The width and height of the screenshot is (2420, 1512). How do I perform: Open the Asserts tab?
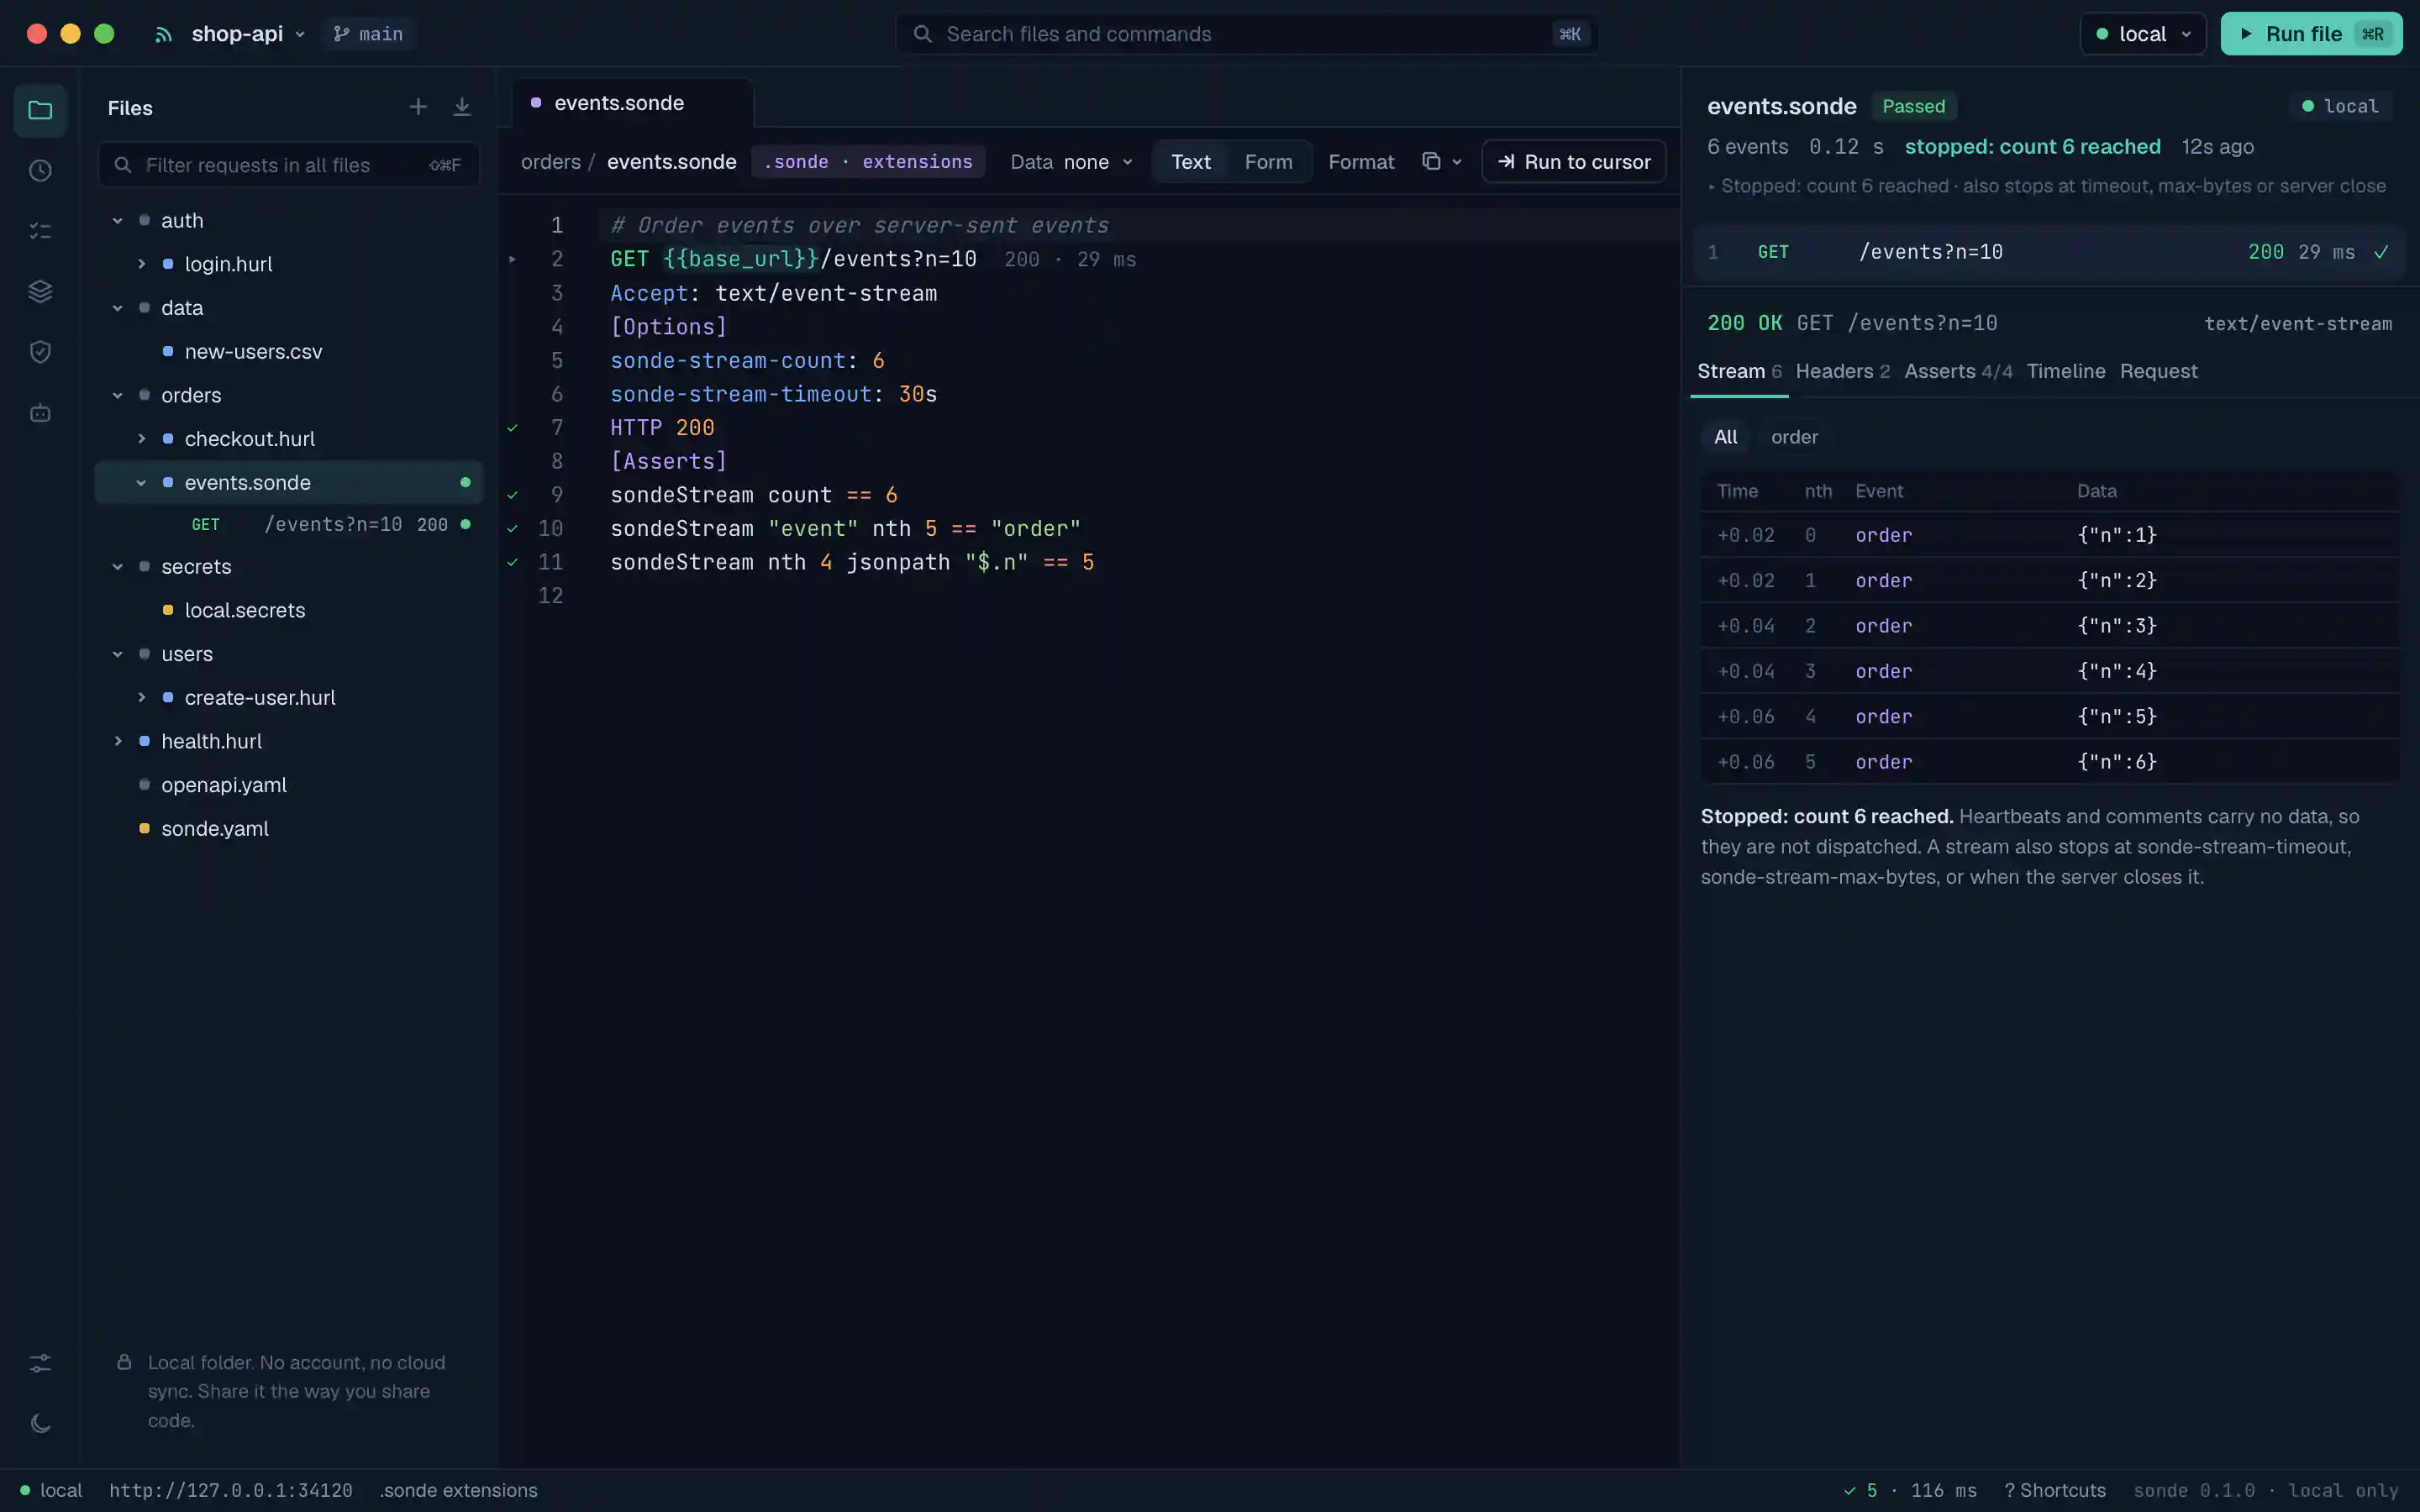1958,371
